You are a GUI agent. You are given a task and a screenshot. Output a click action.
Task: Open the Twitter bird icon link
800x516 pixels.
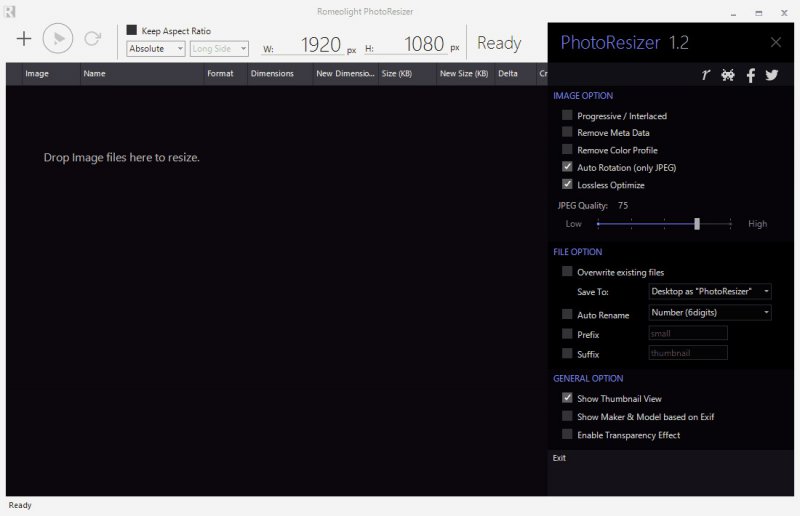tap(771, 75)
